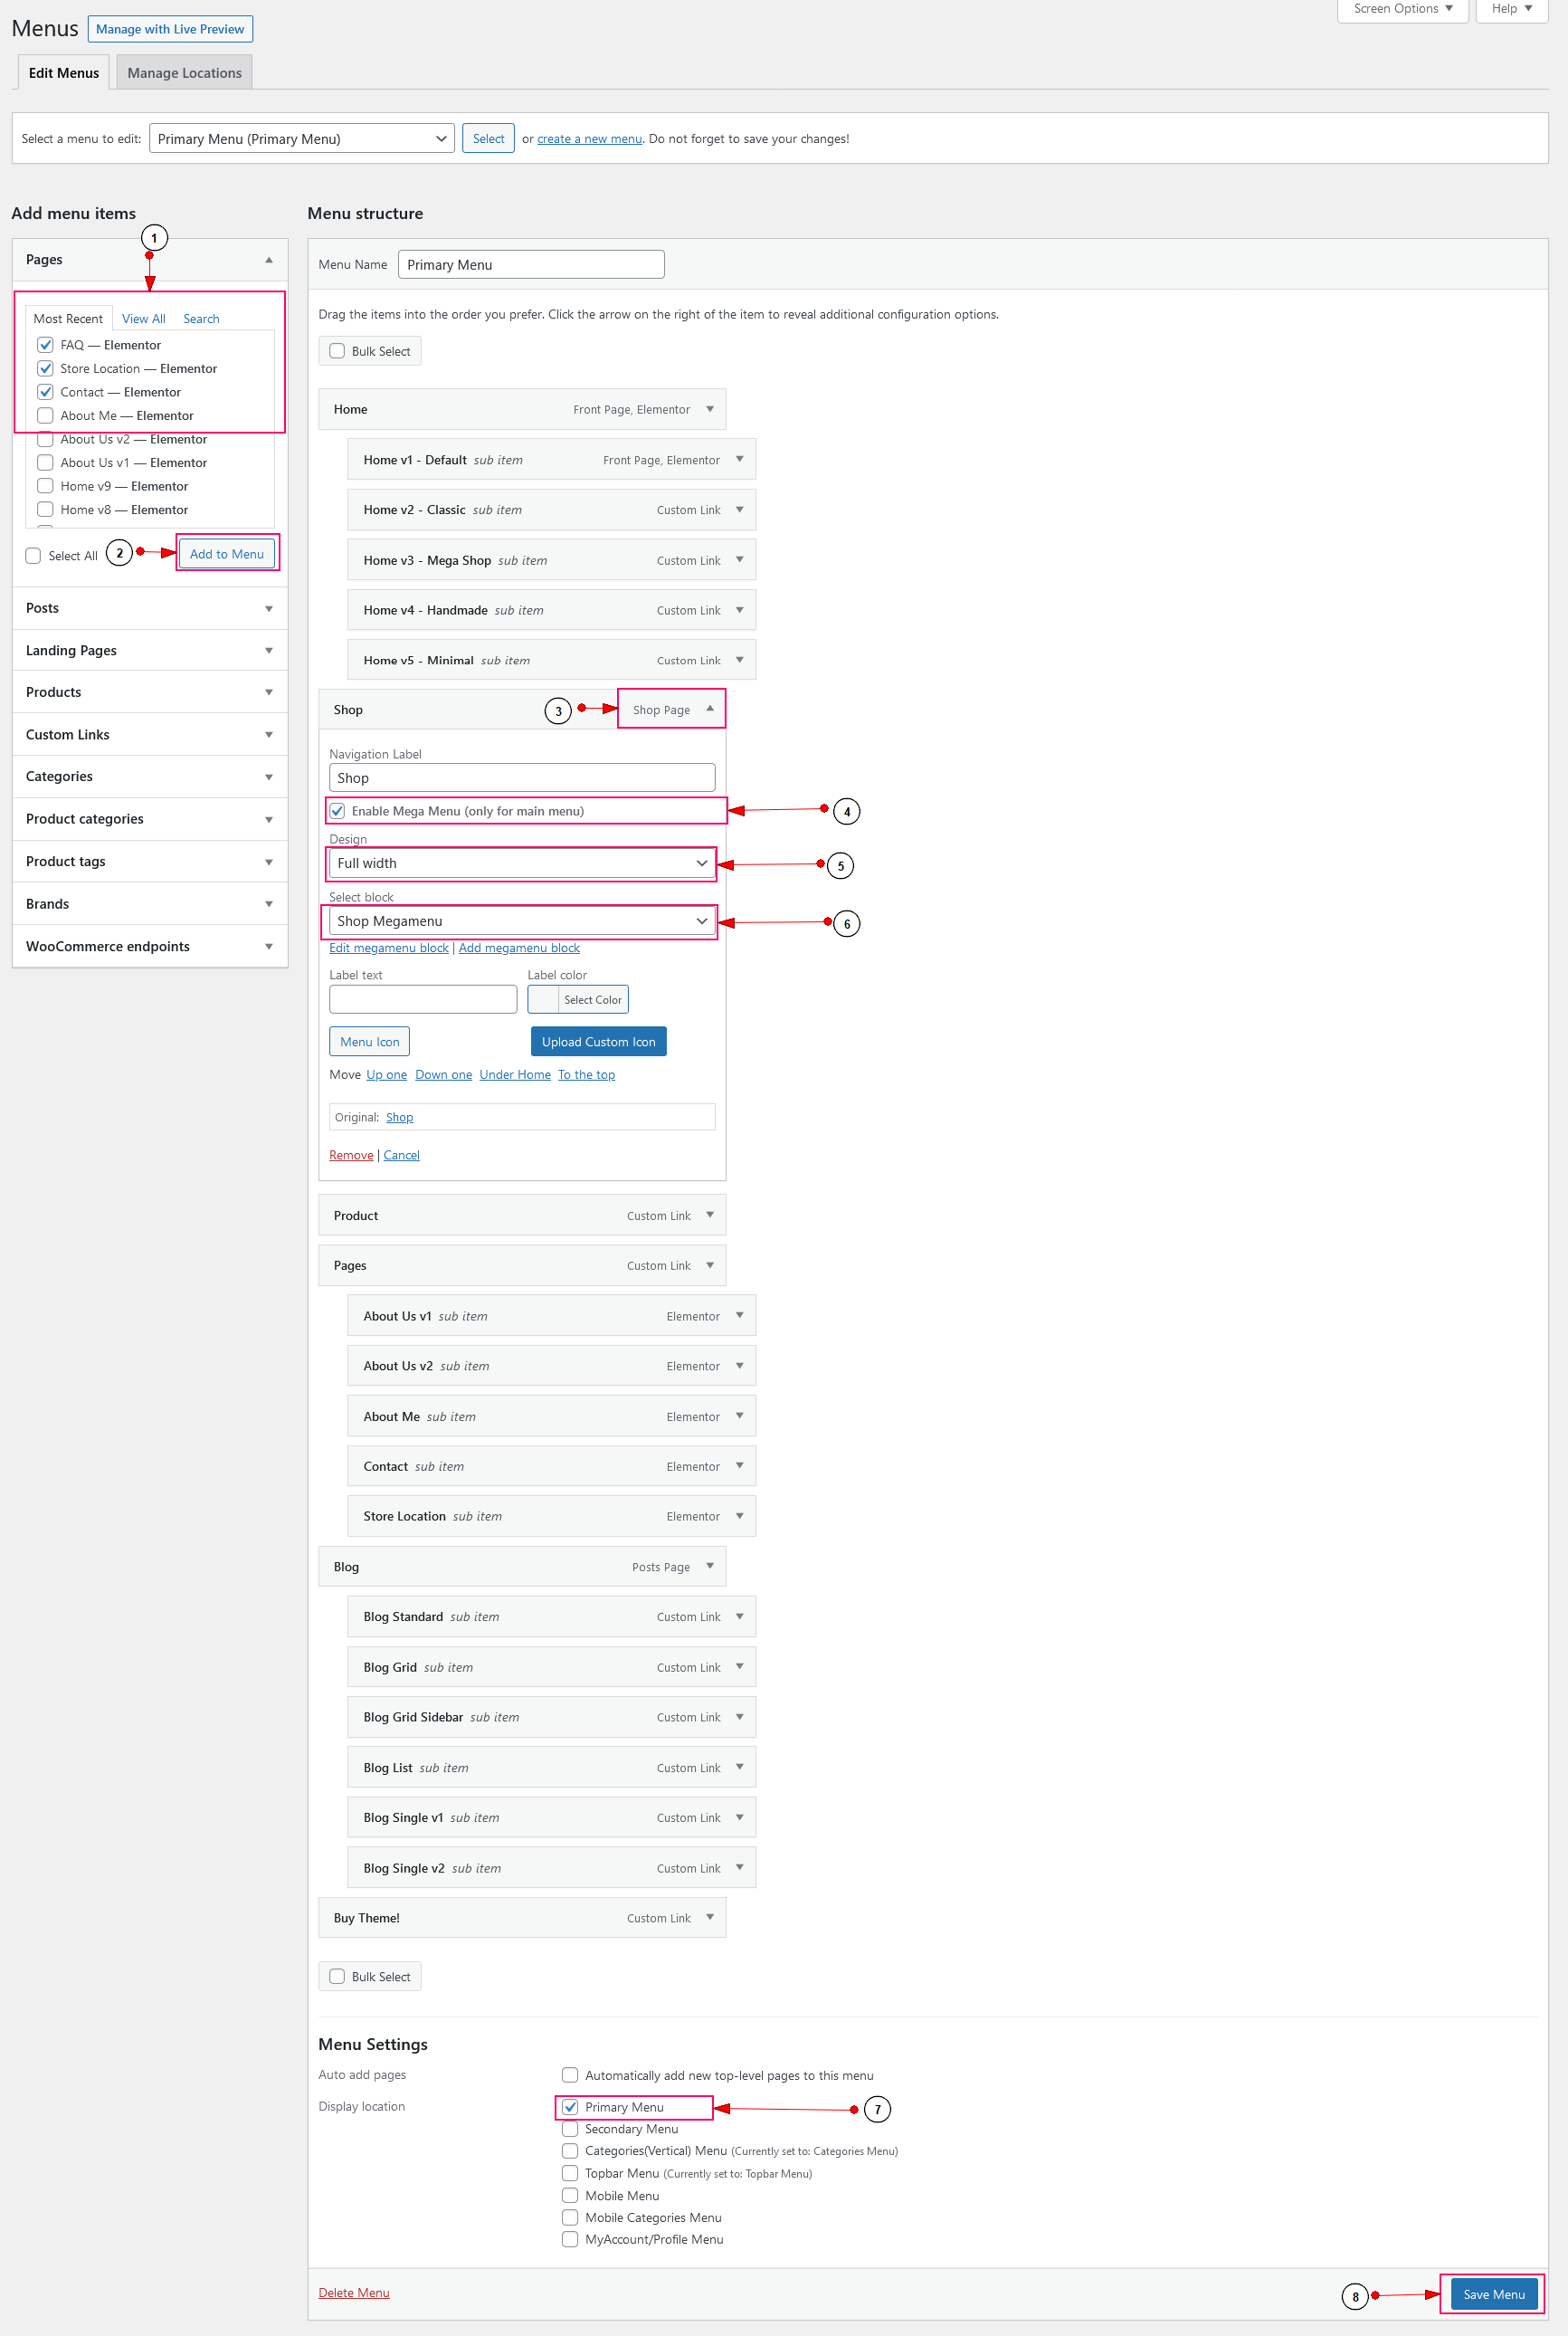Click the Save Menu button
The image size is (1568, 2336).
tap(1492, 2294)
